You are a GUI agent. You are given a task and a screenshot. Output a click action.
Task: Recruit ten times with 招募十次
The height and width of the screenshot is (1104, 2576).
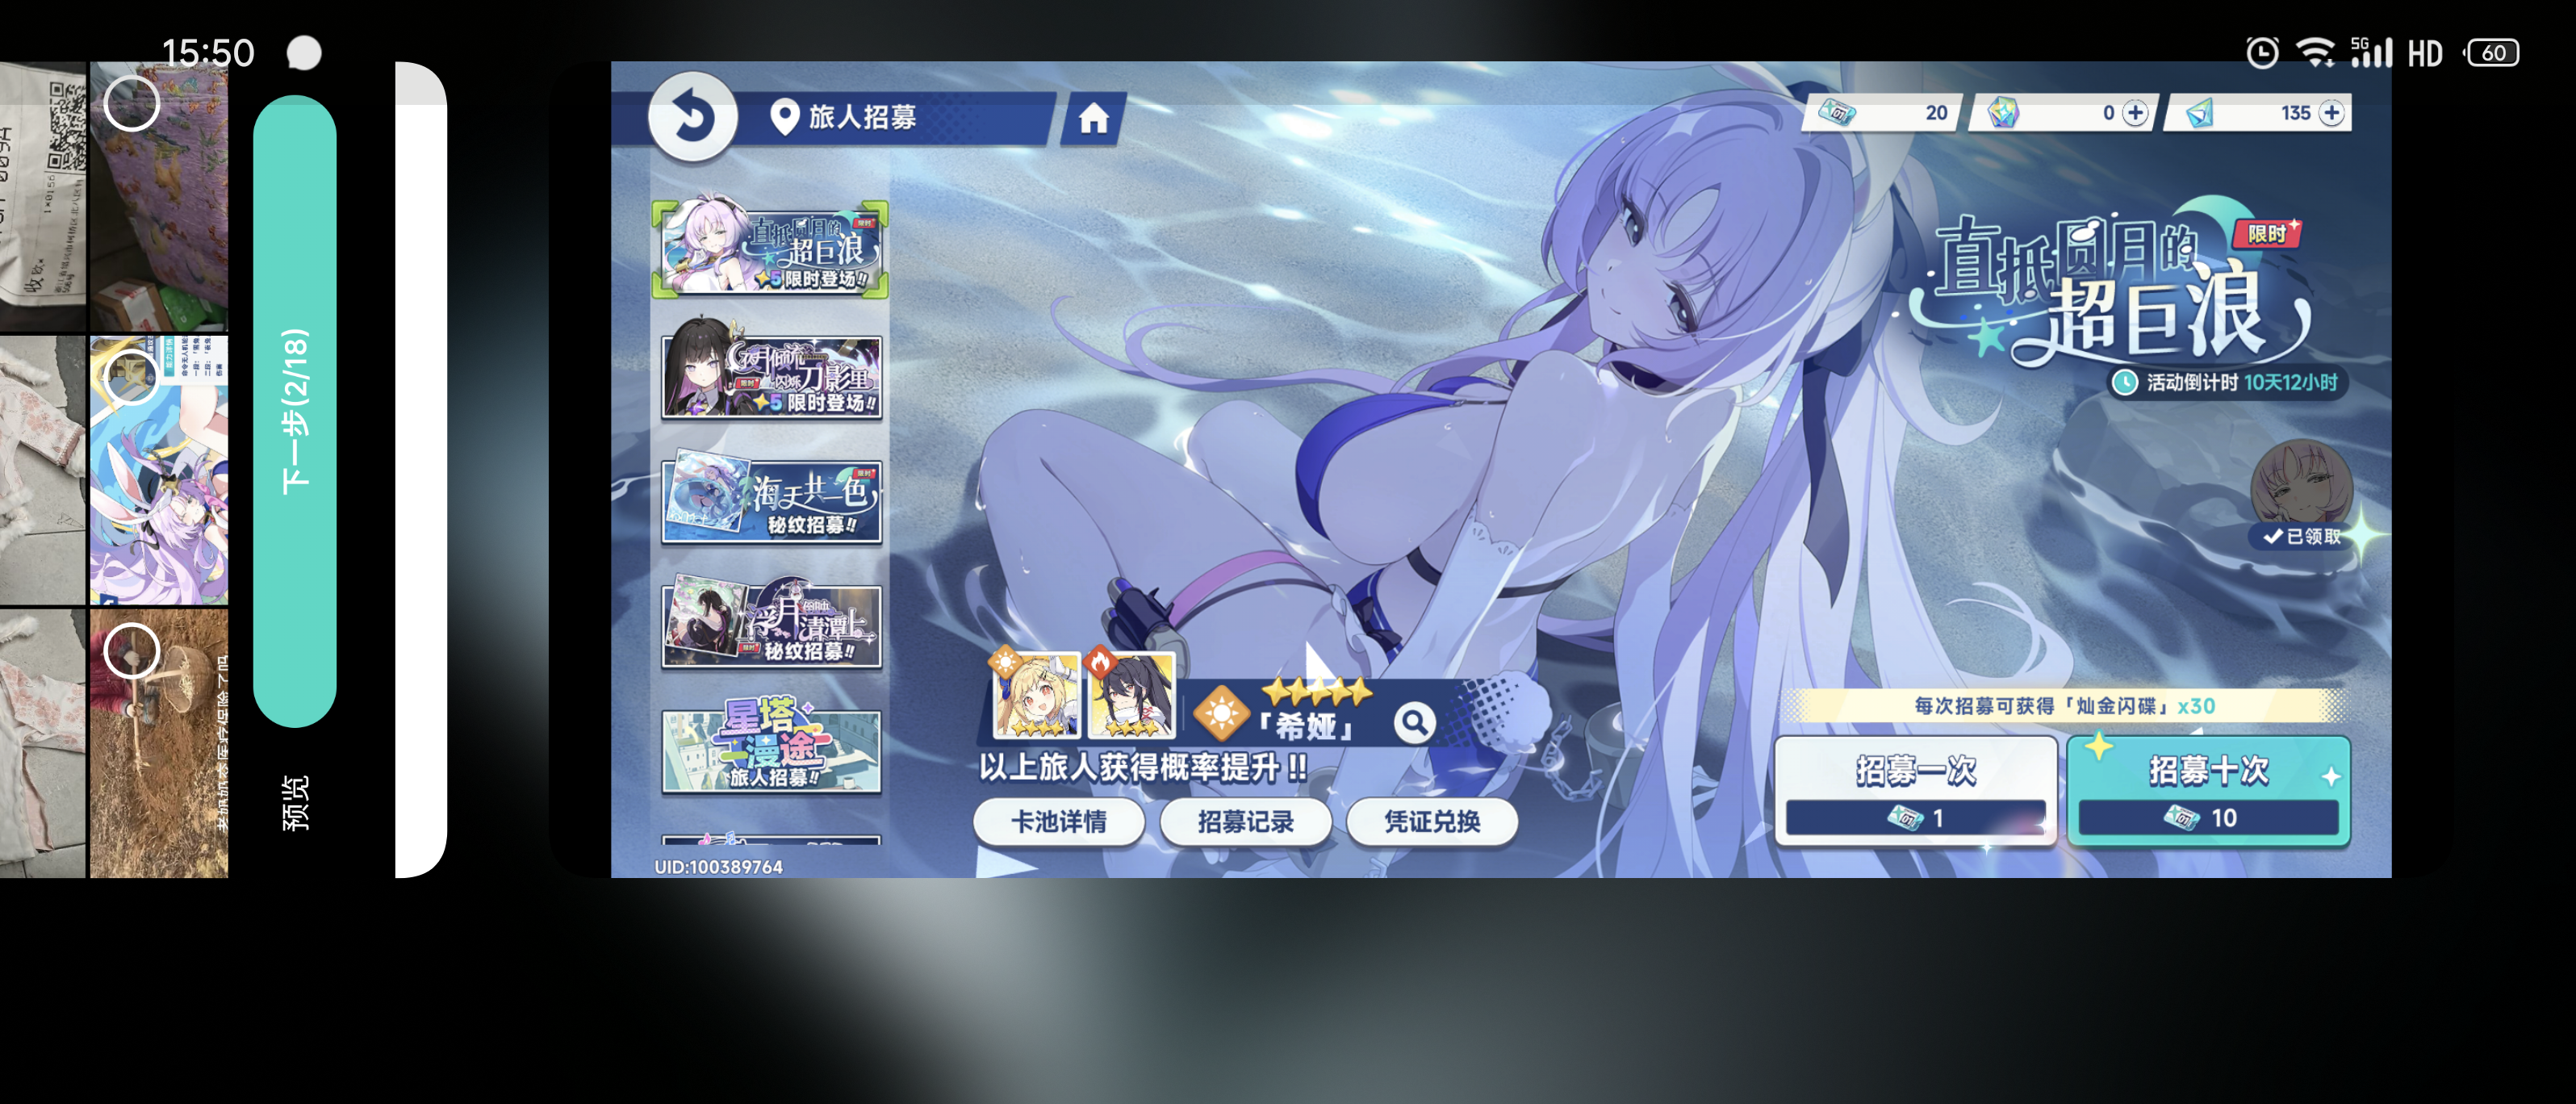[x=2208, y=790]
